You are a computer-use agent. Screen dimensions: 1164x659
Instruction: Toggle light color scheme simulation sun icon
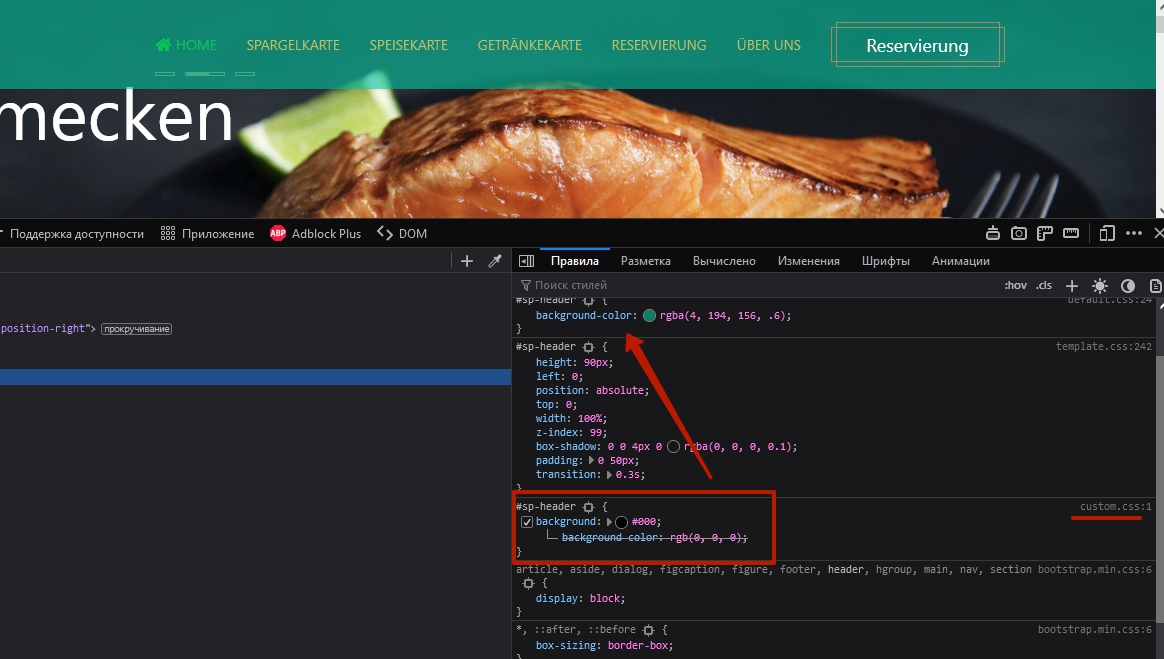click(x=1100, y=285)
